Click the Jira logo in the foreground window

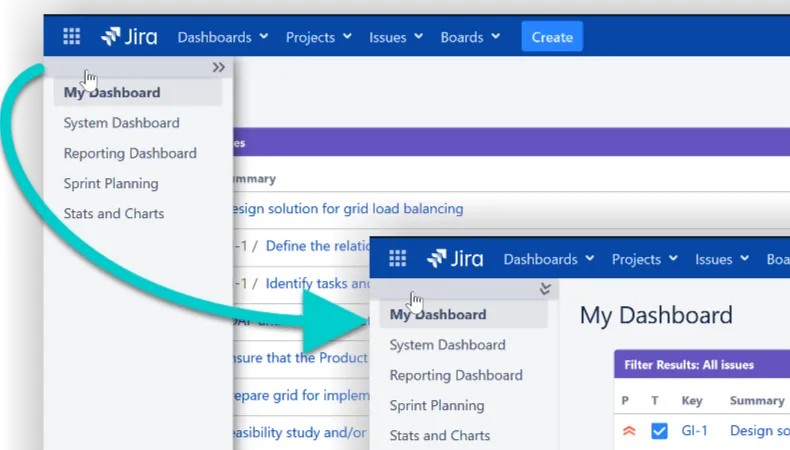[454, 259]
